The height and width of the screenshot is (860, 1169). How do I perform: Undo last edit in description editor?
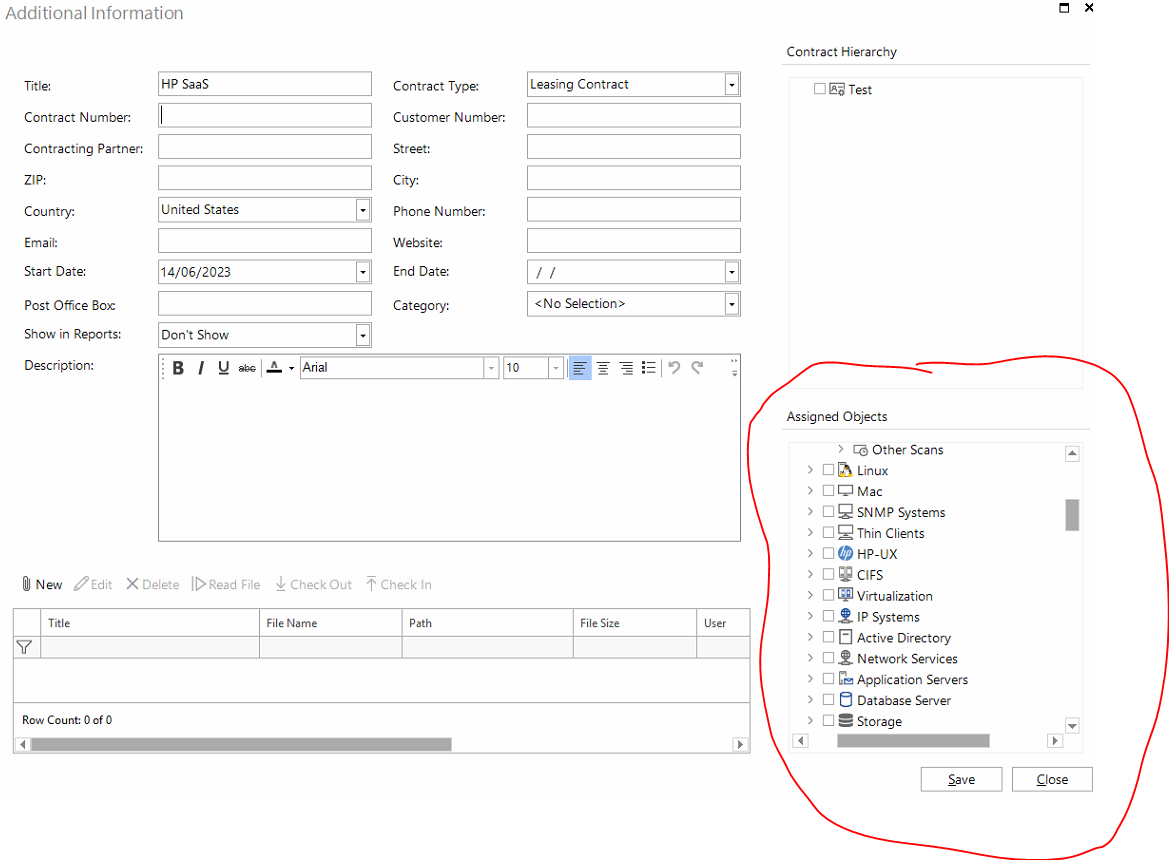coord(674,368)
